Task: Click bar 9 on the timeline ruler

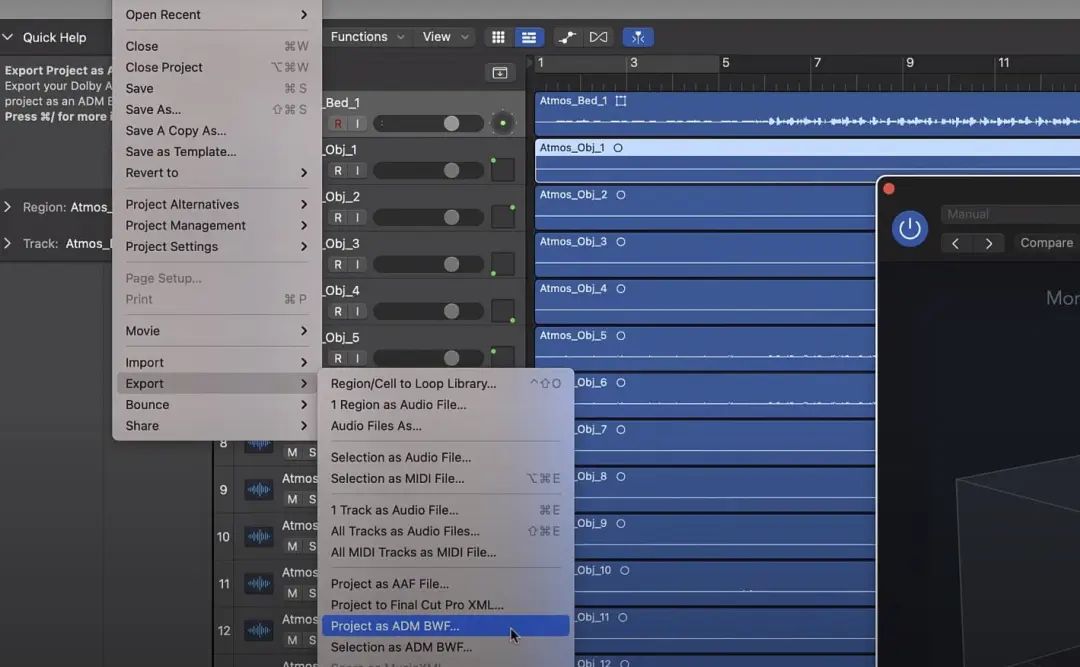Action: pyautogui.click(x=910, y=63)
